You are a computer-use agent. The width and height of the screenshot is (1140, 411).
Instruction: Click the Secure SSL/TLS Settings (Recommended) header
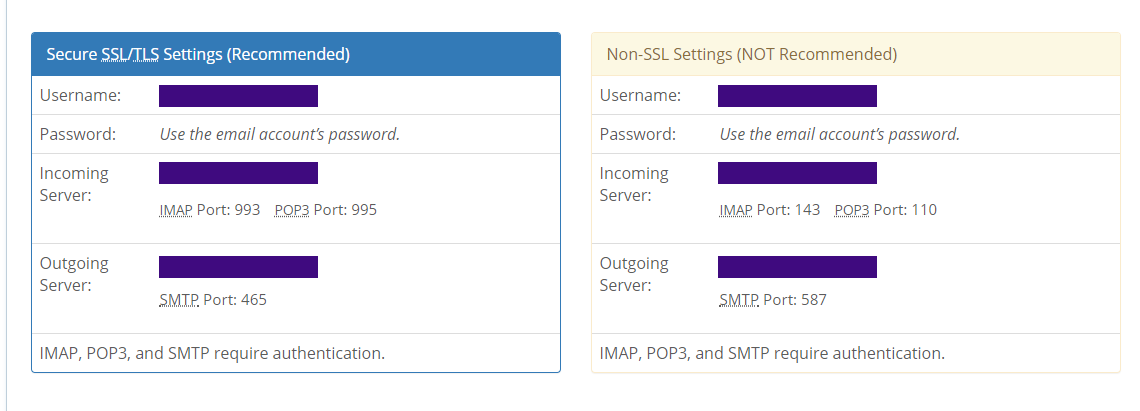[x=198, y=54]
